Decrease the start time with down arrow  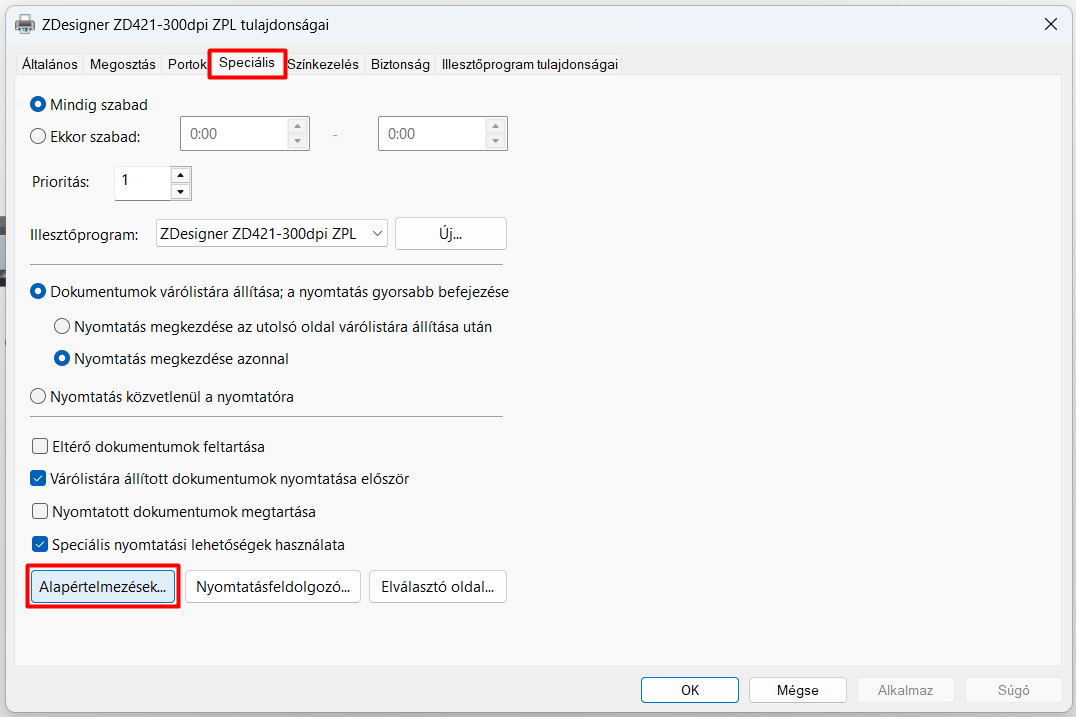[298, 141]
